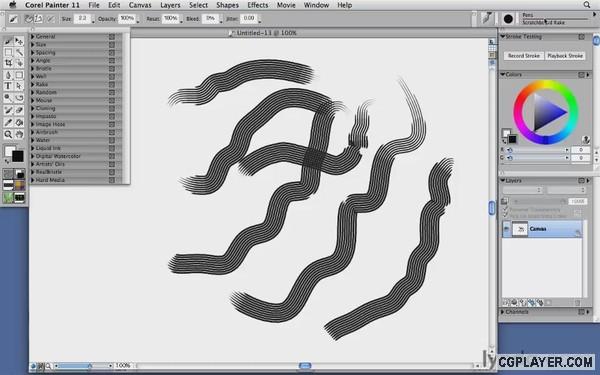Expand the Spacing brush controls section
The image size is (600, 375).
(33, 52)
